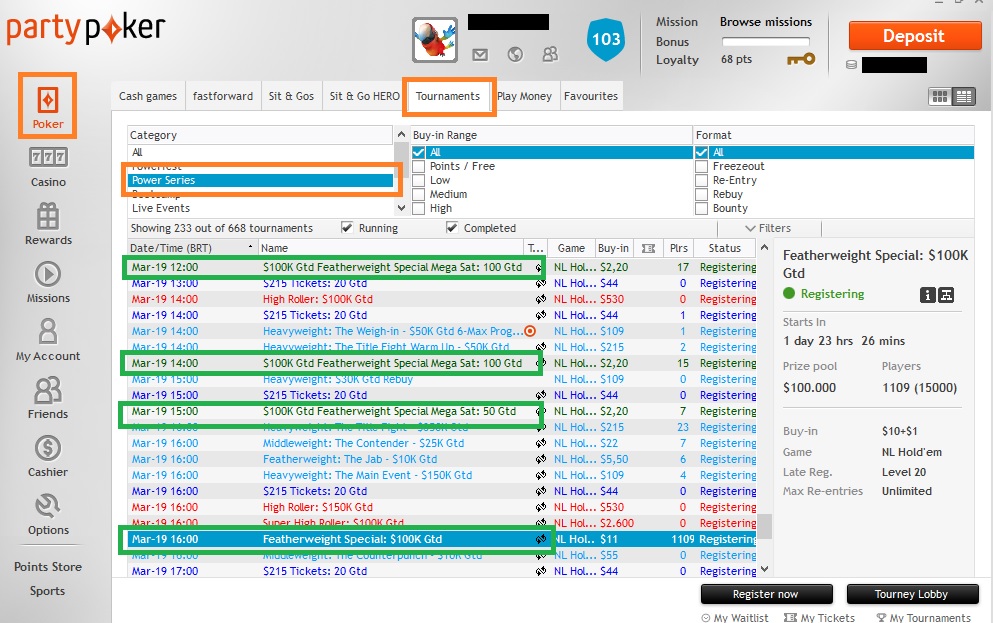993x623 pixels.
Task: Open the fastforward tab
Action: click(223, 96)
